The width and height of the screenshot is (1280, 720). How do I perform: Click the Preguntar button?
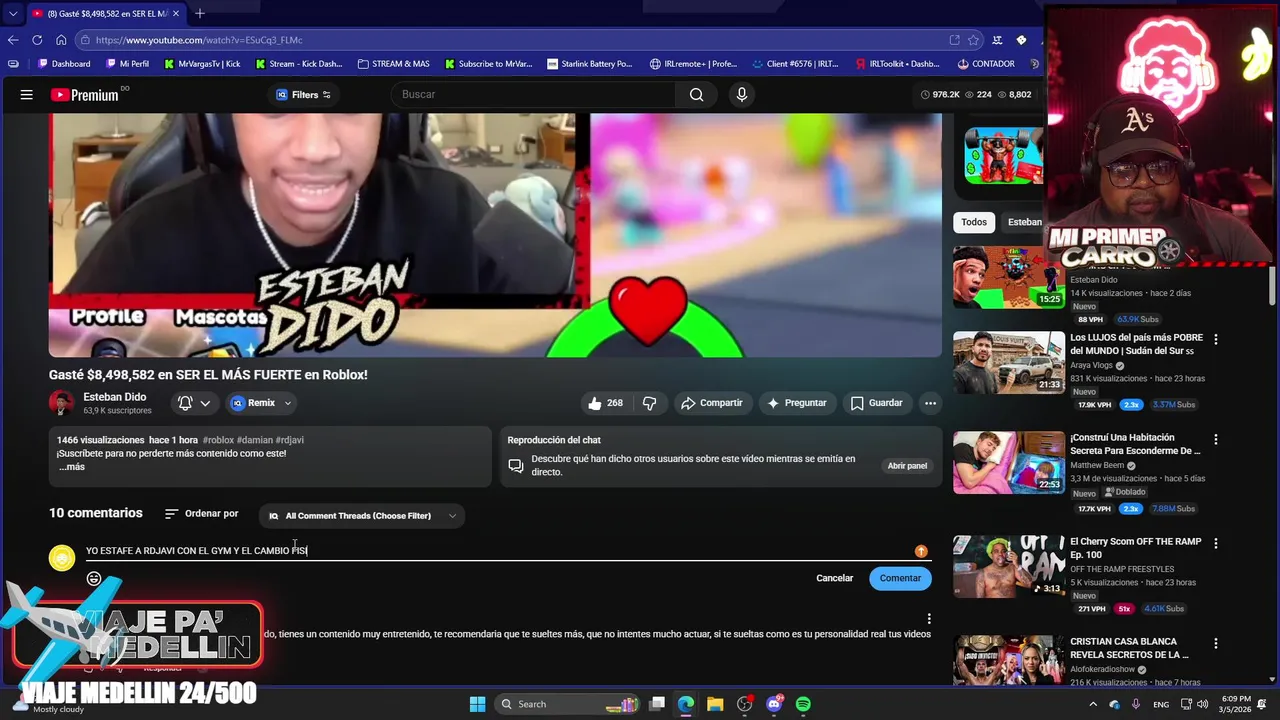coord(796,403)
